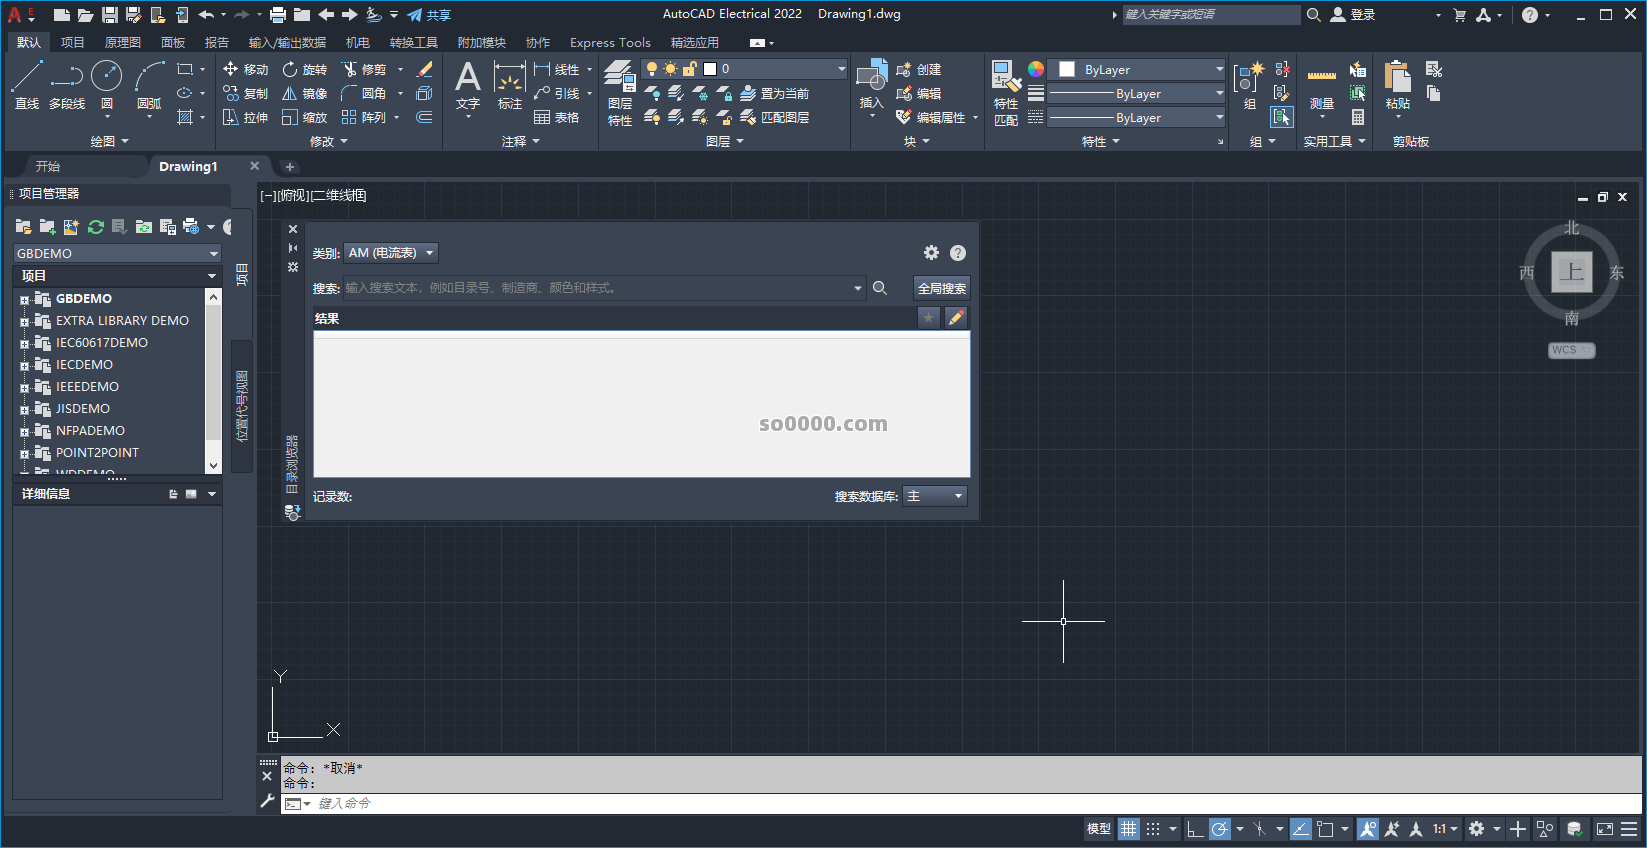
Task: Select the 直线 (Line) tool
Action: pos(27,84)
